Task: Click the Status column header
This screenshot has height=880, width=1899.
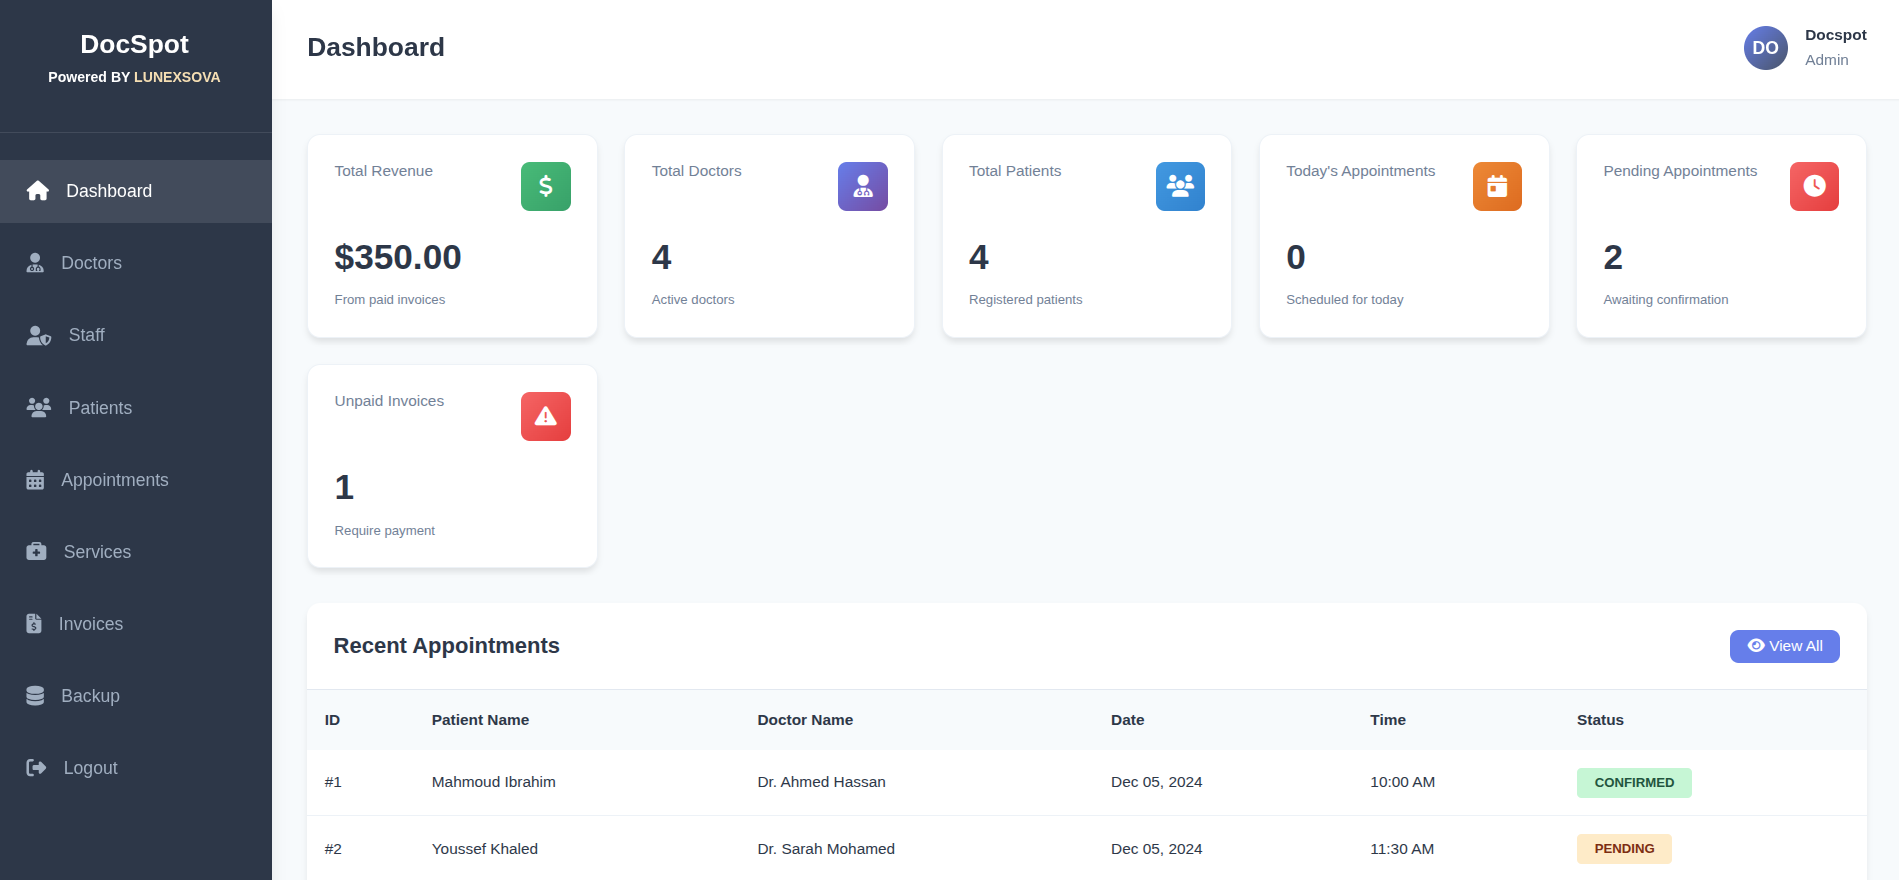Action: [1600, 720]
